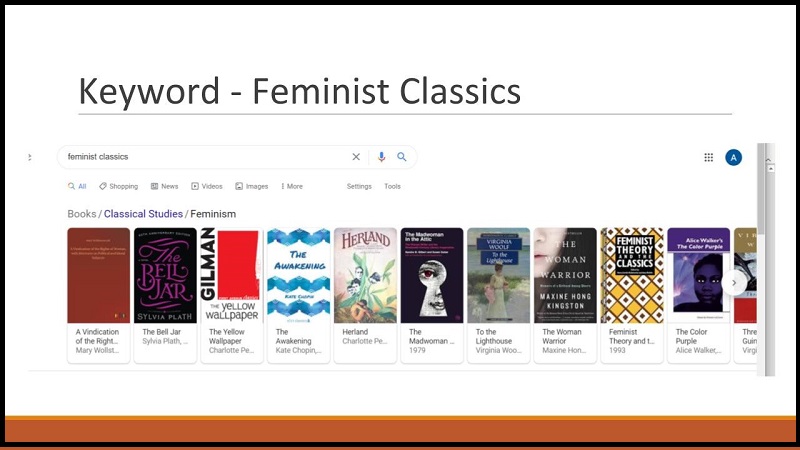800x450 pixels.
Task: Switch to Images results tab
Action: pyautogui.click(x=252, y=186)
